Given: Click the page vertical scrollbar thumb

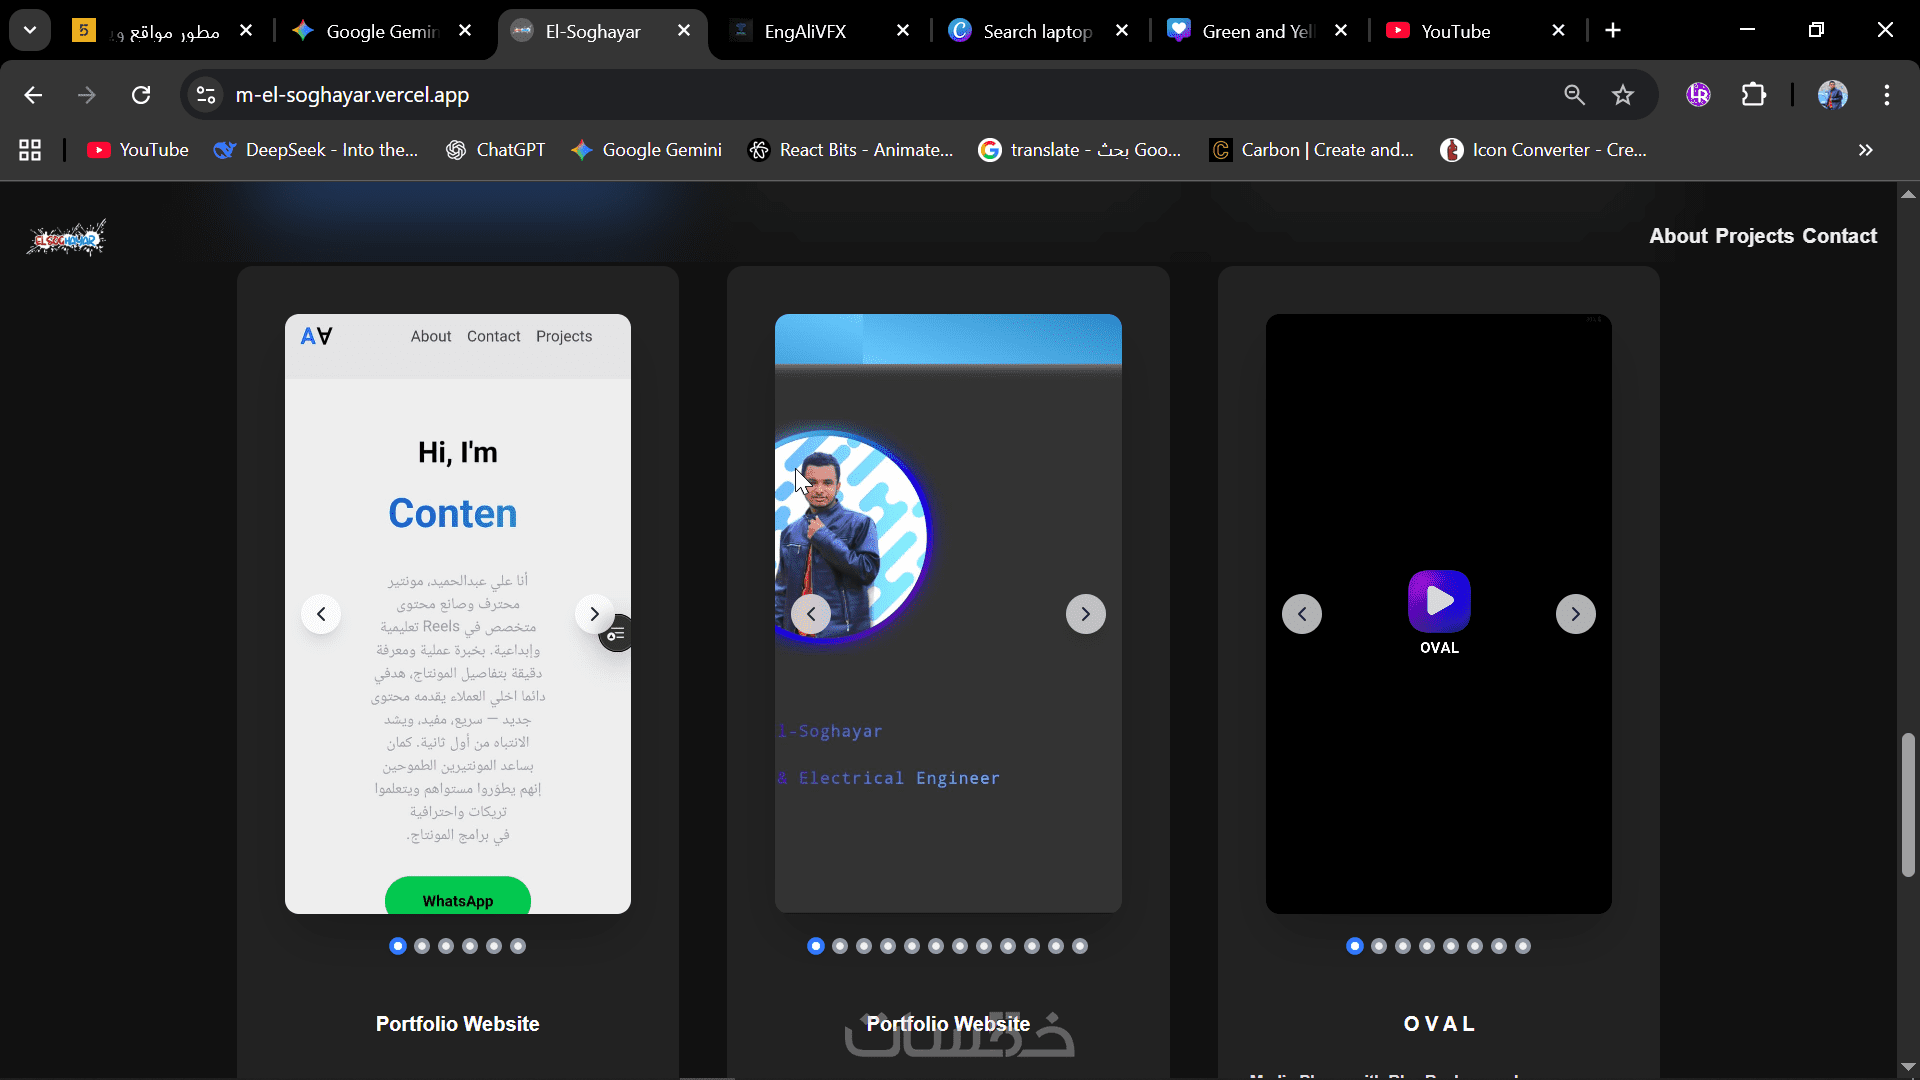Looking at the screenshot, I should point(1907,805).
